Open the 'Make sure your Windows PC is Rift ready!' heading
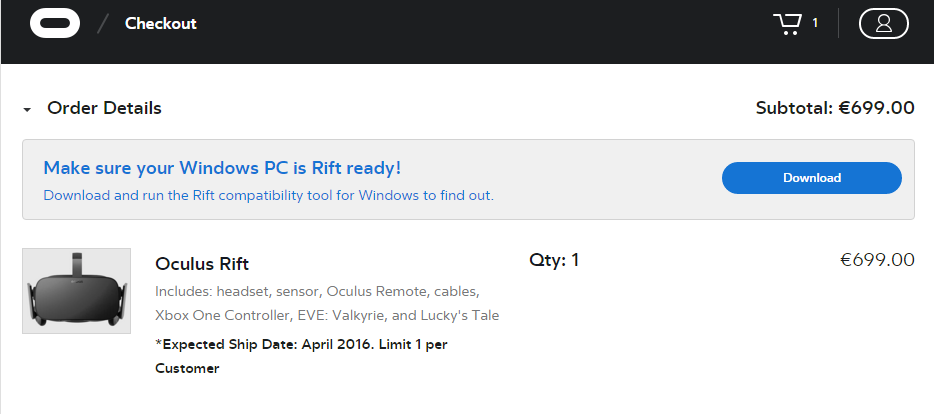 pyautogui.click(x=222, y=168)
